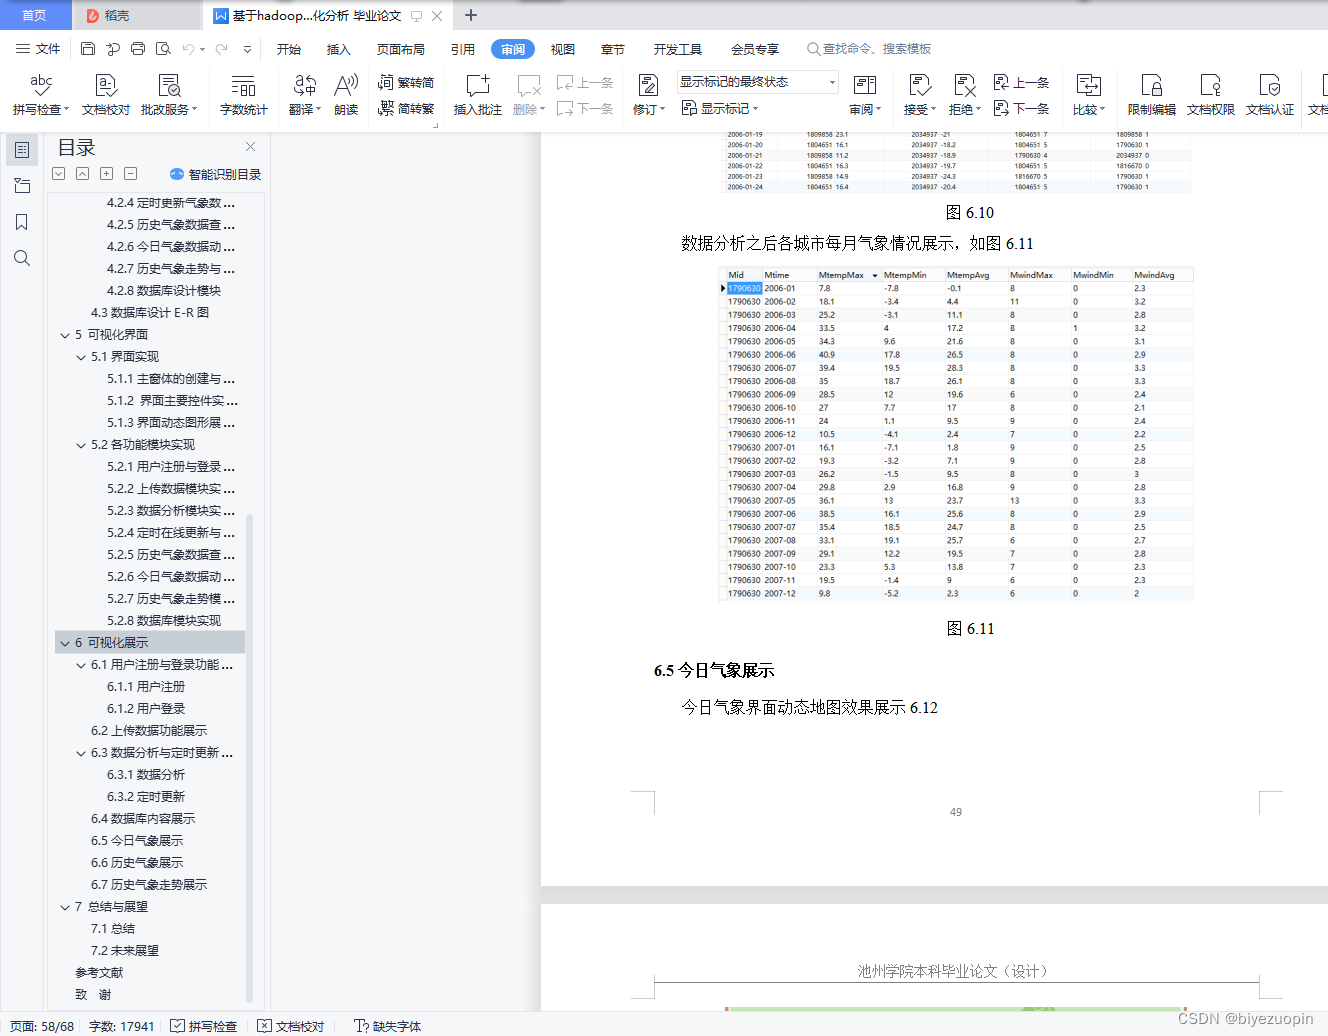
Task: Open the 引用 ribbon tab
Action: [463, 49]
